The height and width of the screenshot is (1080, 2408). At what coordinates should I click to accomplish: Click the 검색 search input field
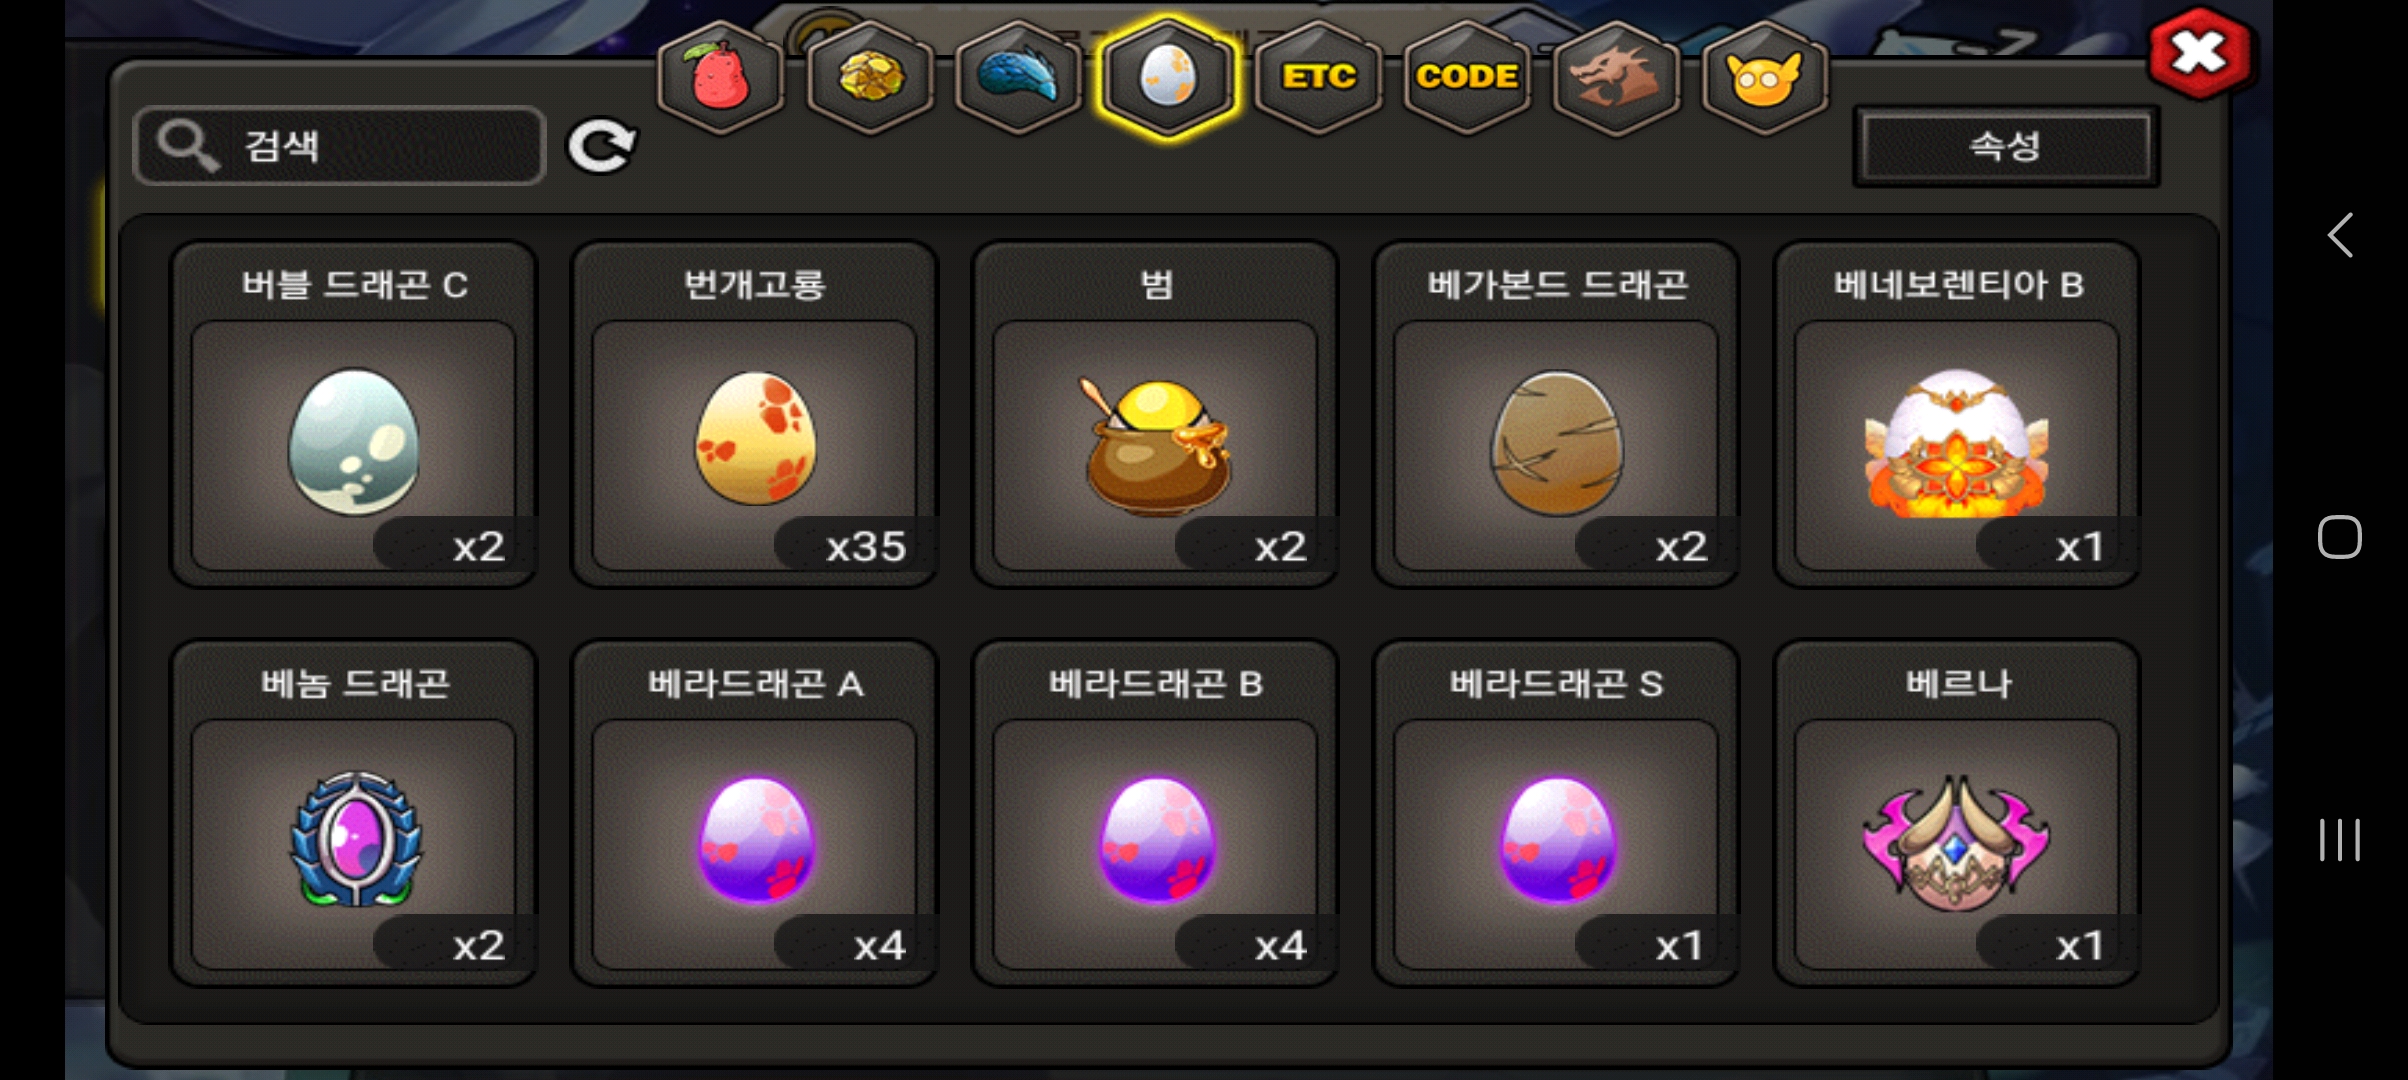click(x=339, y=146)
